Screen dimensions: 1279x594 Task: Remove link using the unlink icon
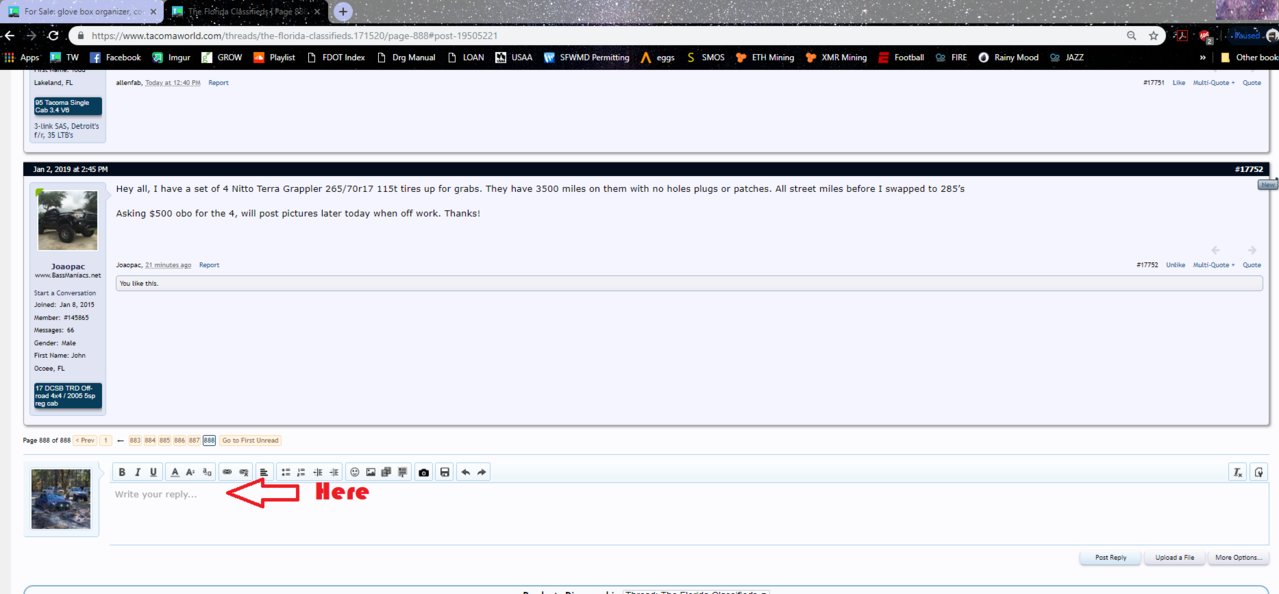tap(243, 472)
